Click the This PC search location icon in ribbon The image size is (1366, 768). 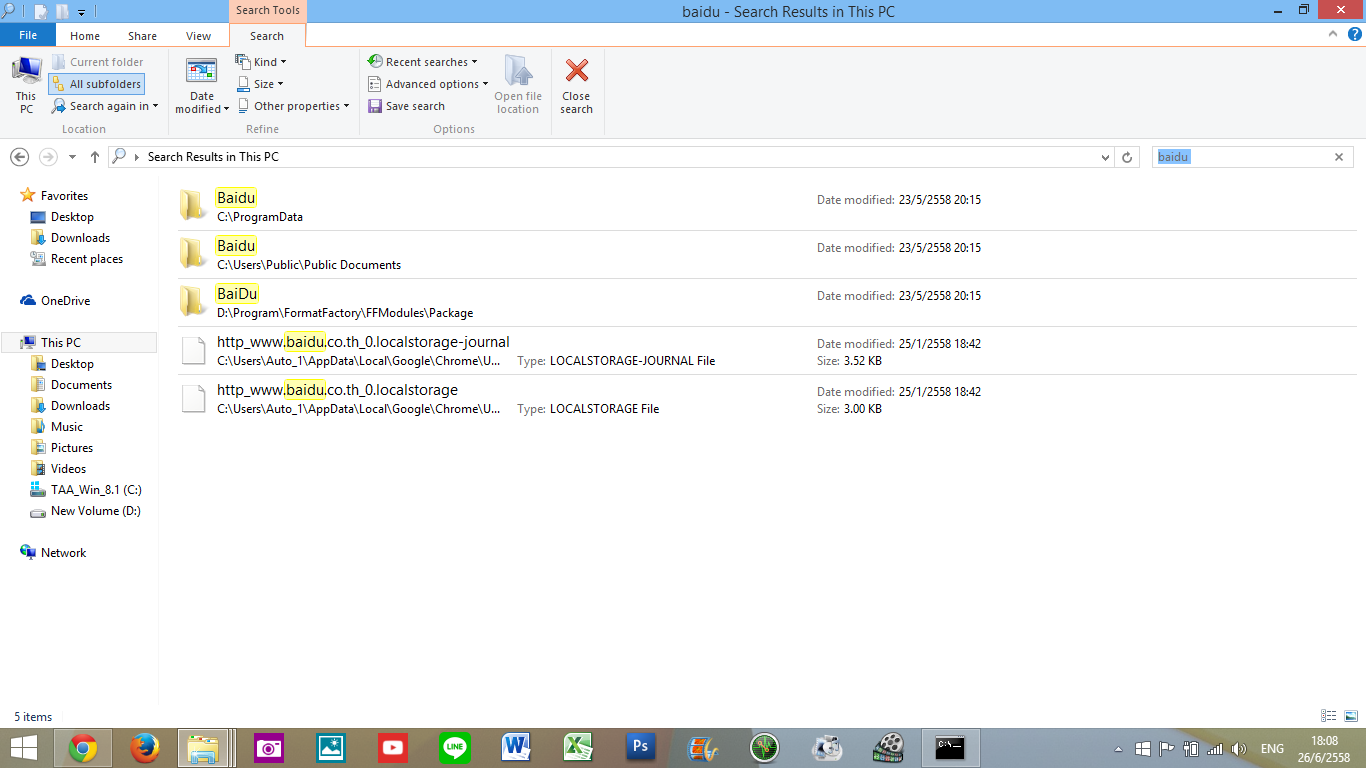[x=26, y=85]
